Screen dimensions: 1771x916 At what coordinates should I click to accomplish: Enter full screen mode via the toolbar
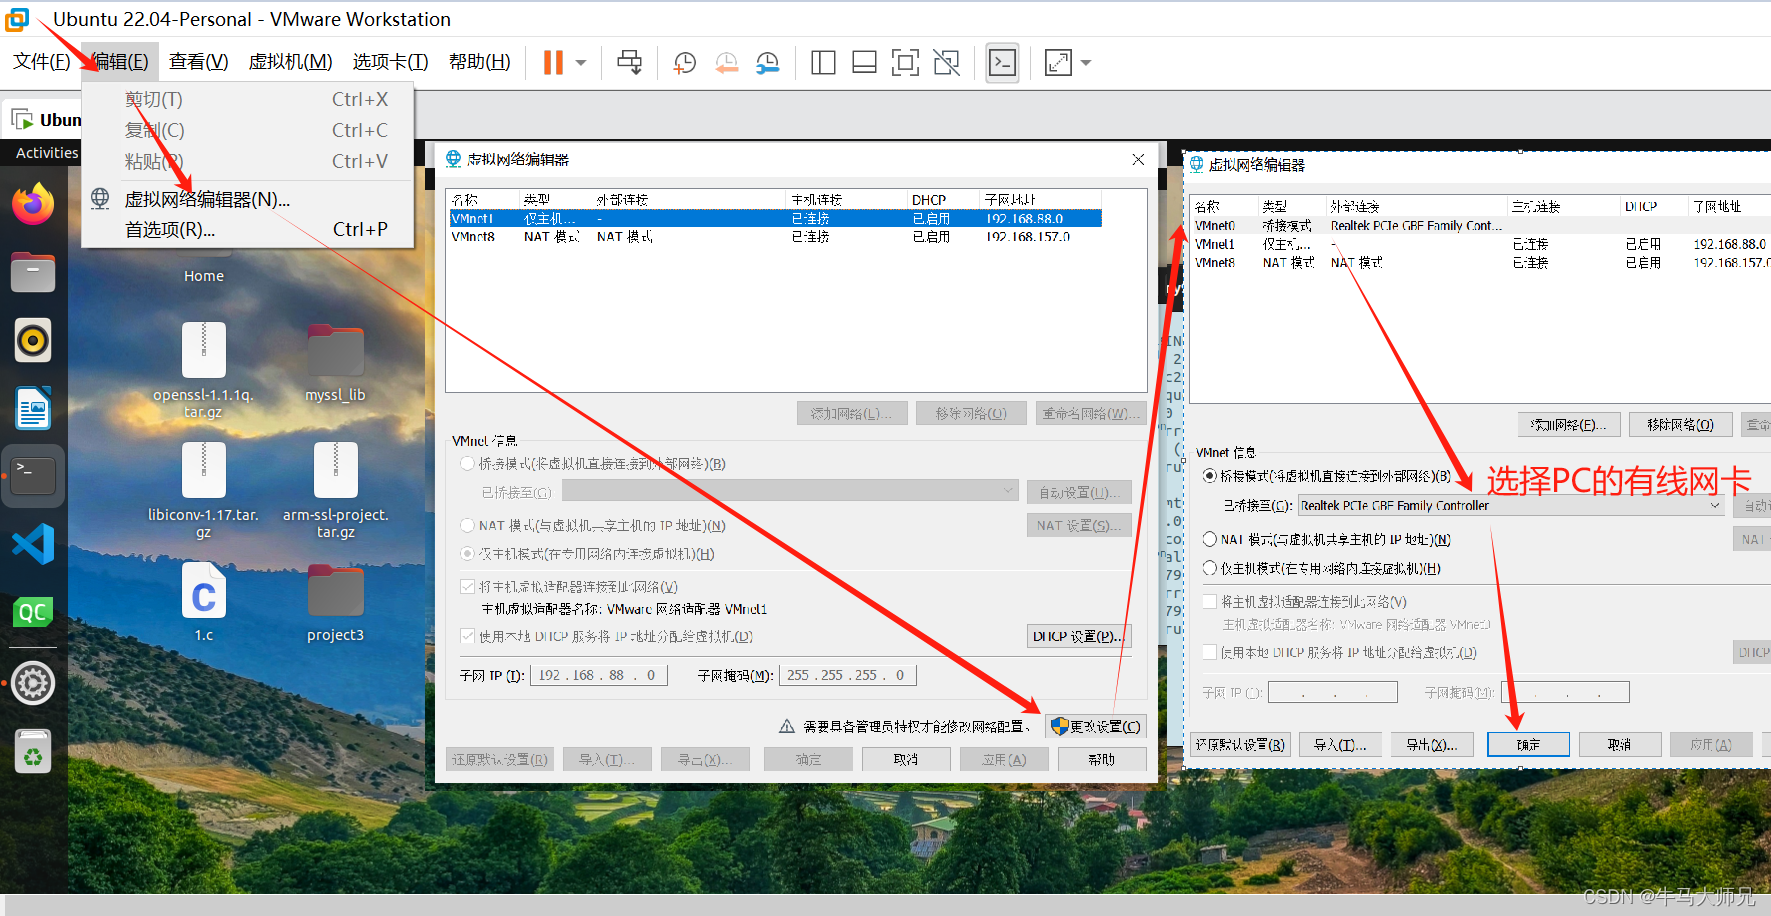pos(905,62)
